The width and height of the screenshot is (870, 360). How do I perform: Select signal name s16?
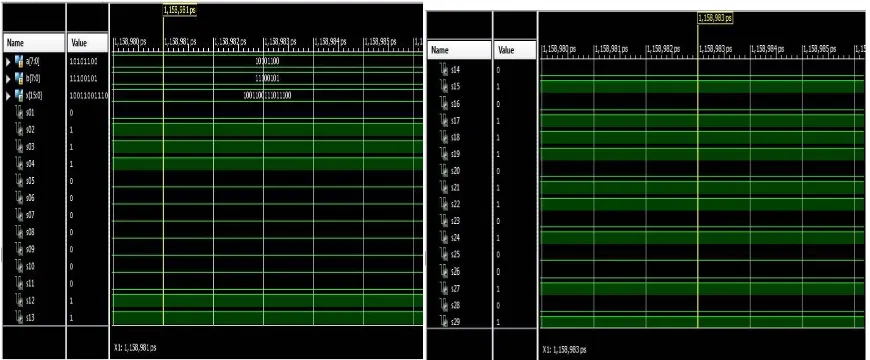tap(455, 104)
